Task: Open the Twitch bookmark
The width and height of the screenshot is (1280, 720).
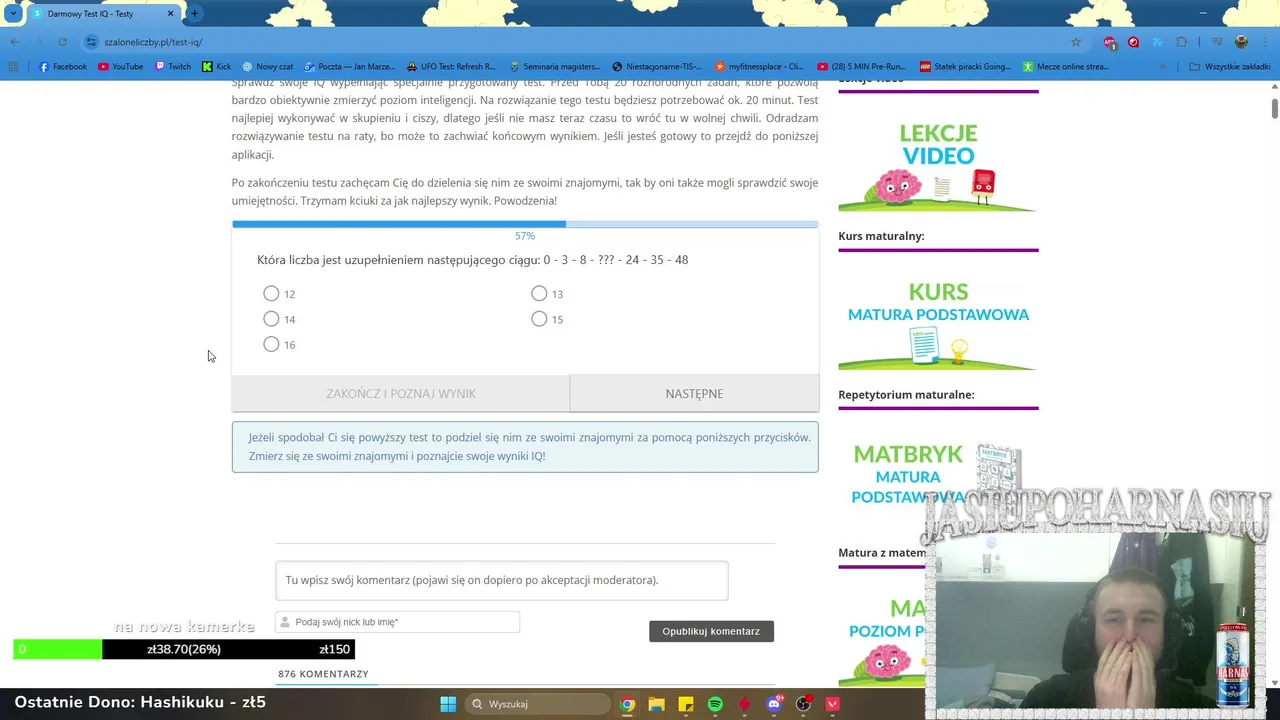Action: [173, 67]
